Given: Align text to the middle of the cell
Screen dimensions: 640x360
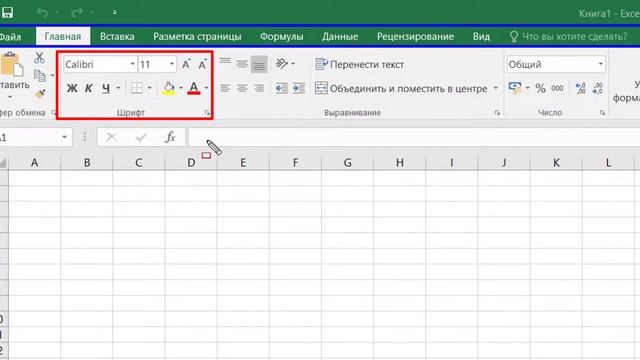Looking at the screenshot, I should (242, 64).
